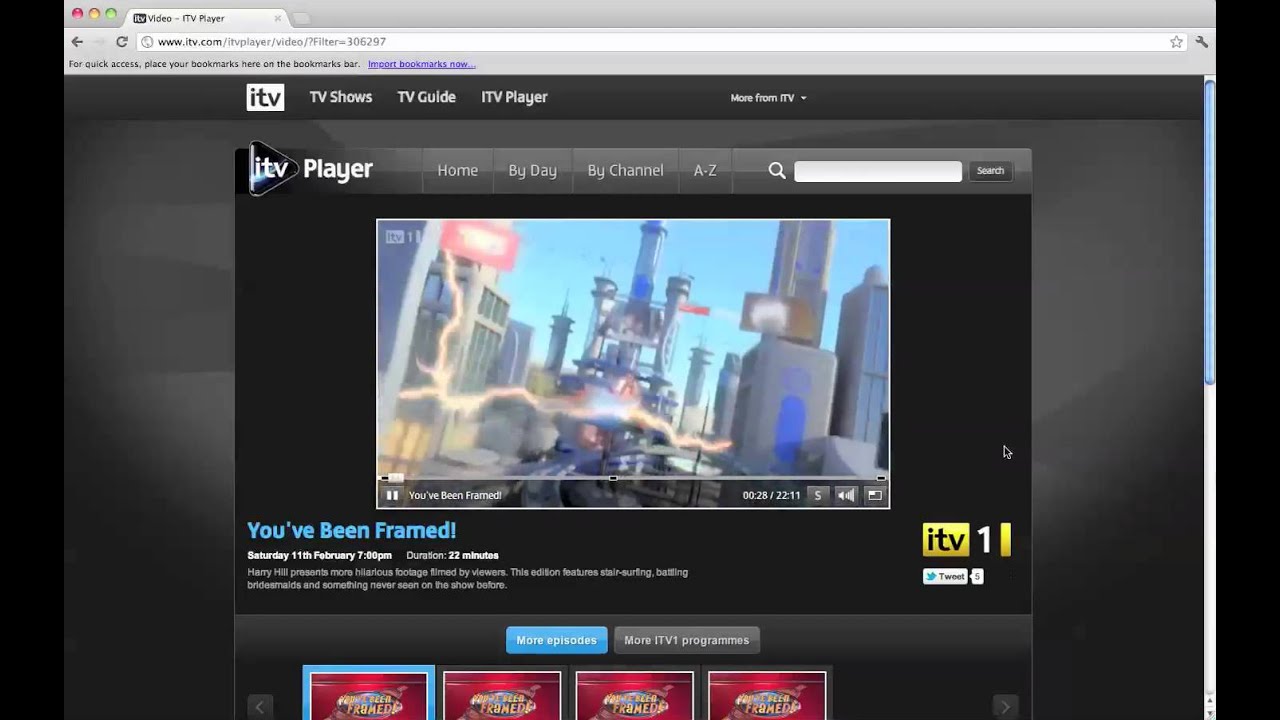
Task: Click the browser forward arrow
Action: coord(99,42)
